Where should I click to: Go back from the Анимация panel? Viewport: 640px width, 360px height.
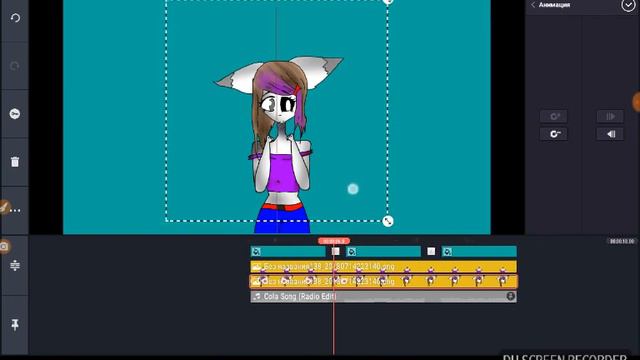[533, 5]
